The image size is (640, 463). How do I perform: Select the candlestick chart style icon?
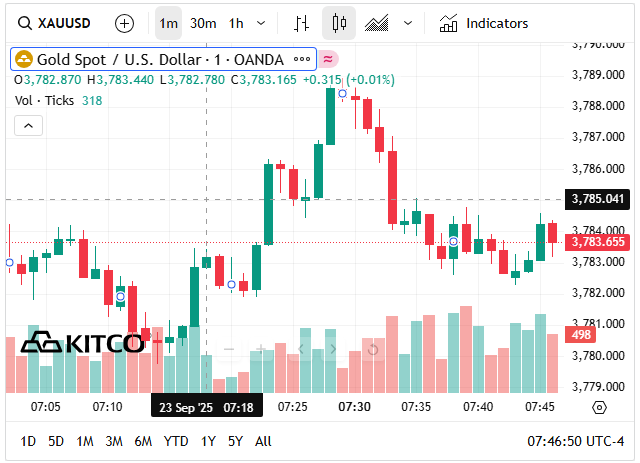click(x=339, y=22)
